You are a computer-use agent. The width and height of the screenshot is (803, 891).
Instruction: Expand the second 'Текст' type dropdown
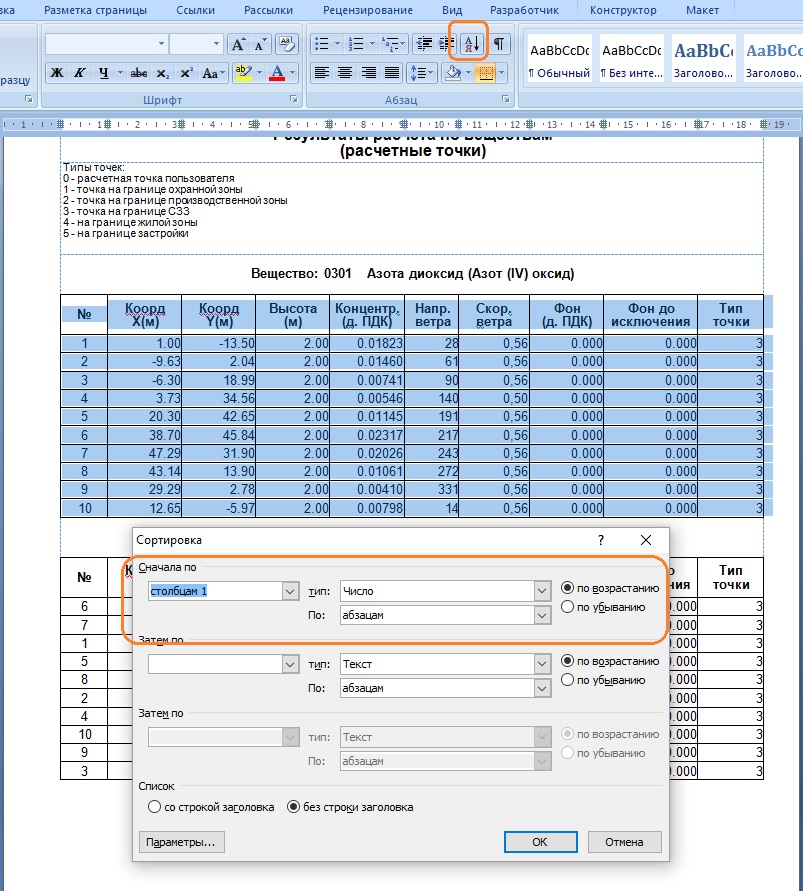(542, 663)
